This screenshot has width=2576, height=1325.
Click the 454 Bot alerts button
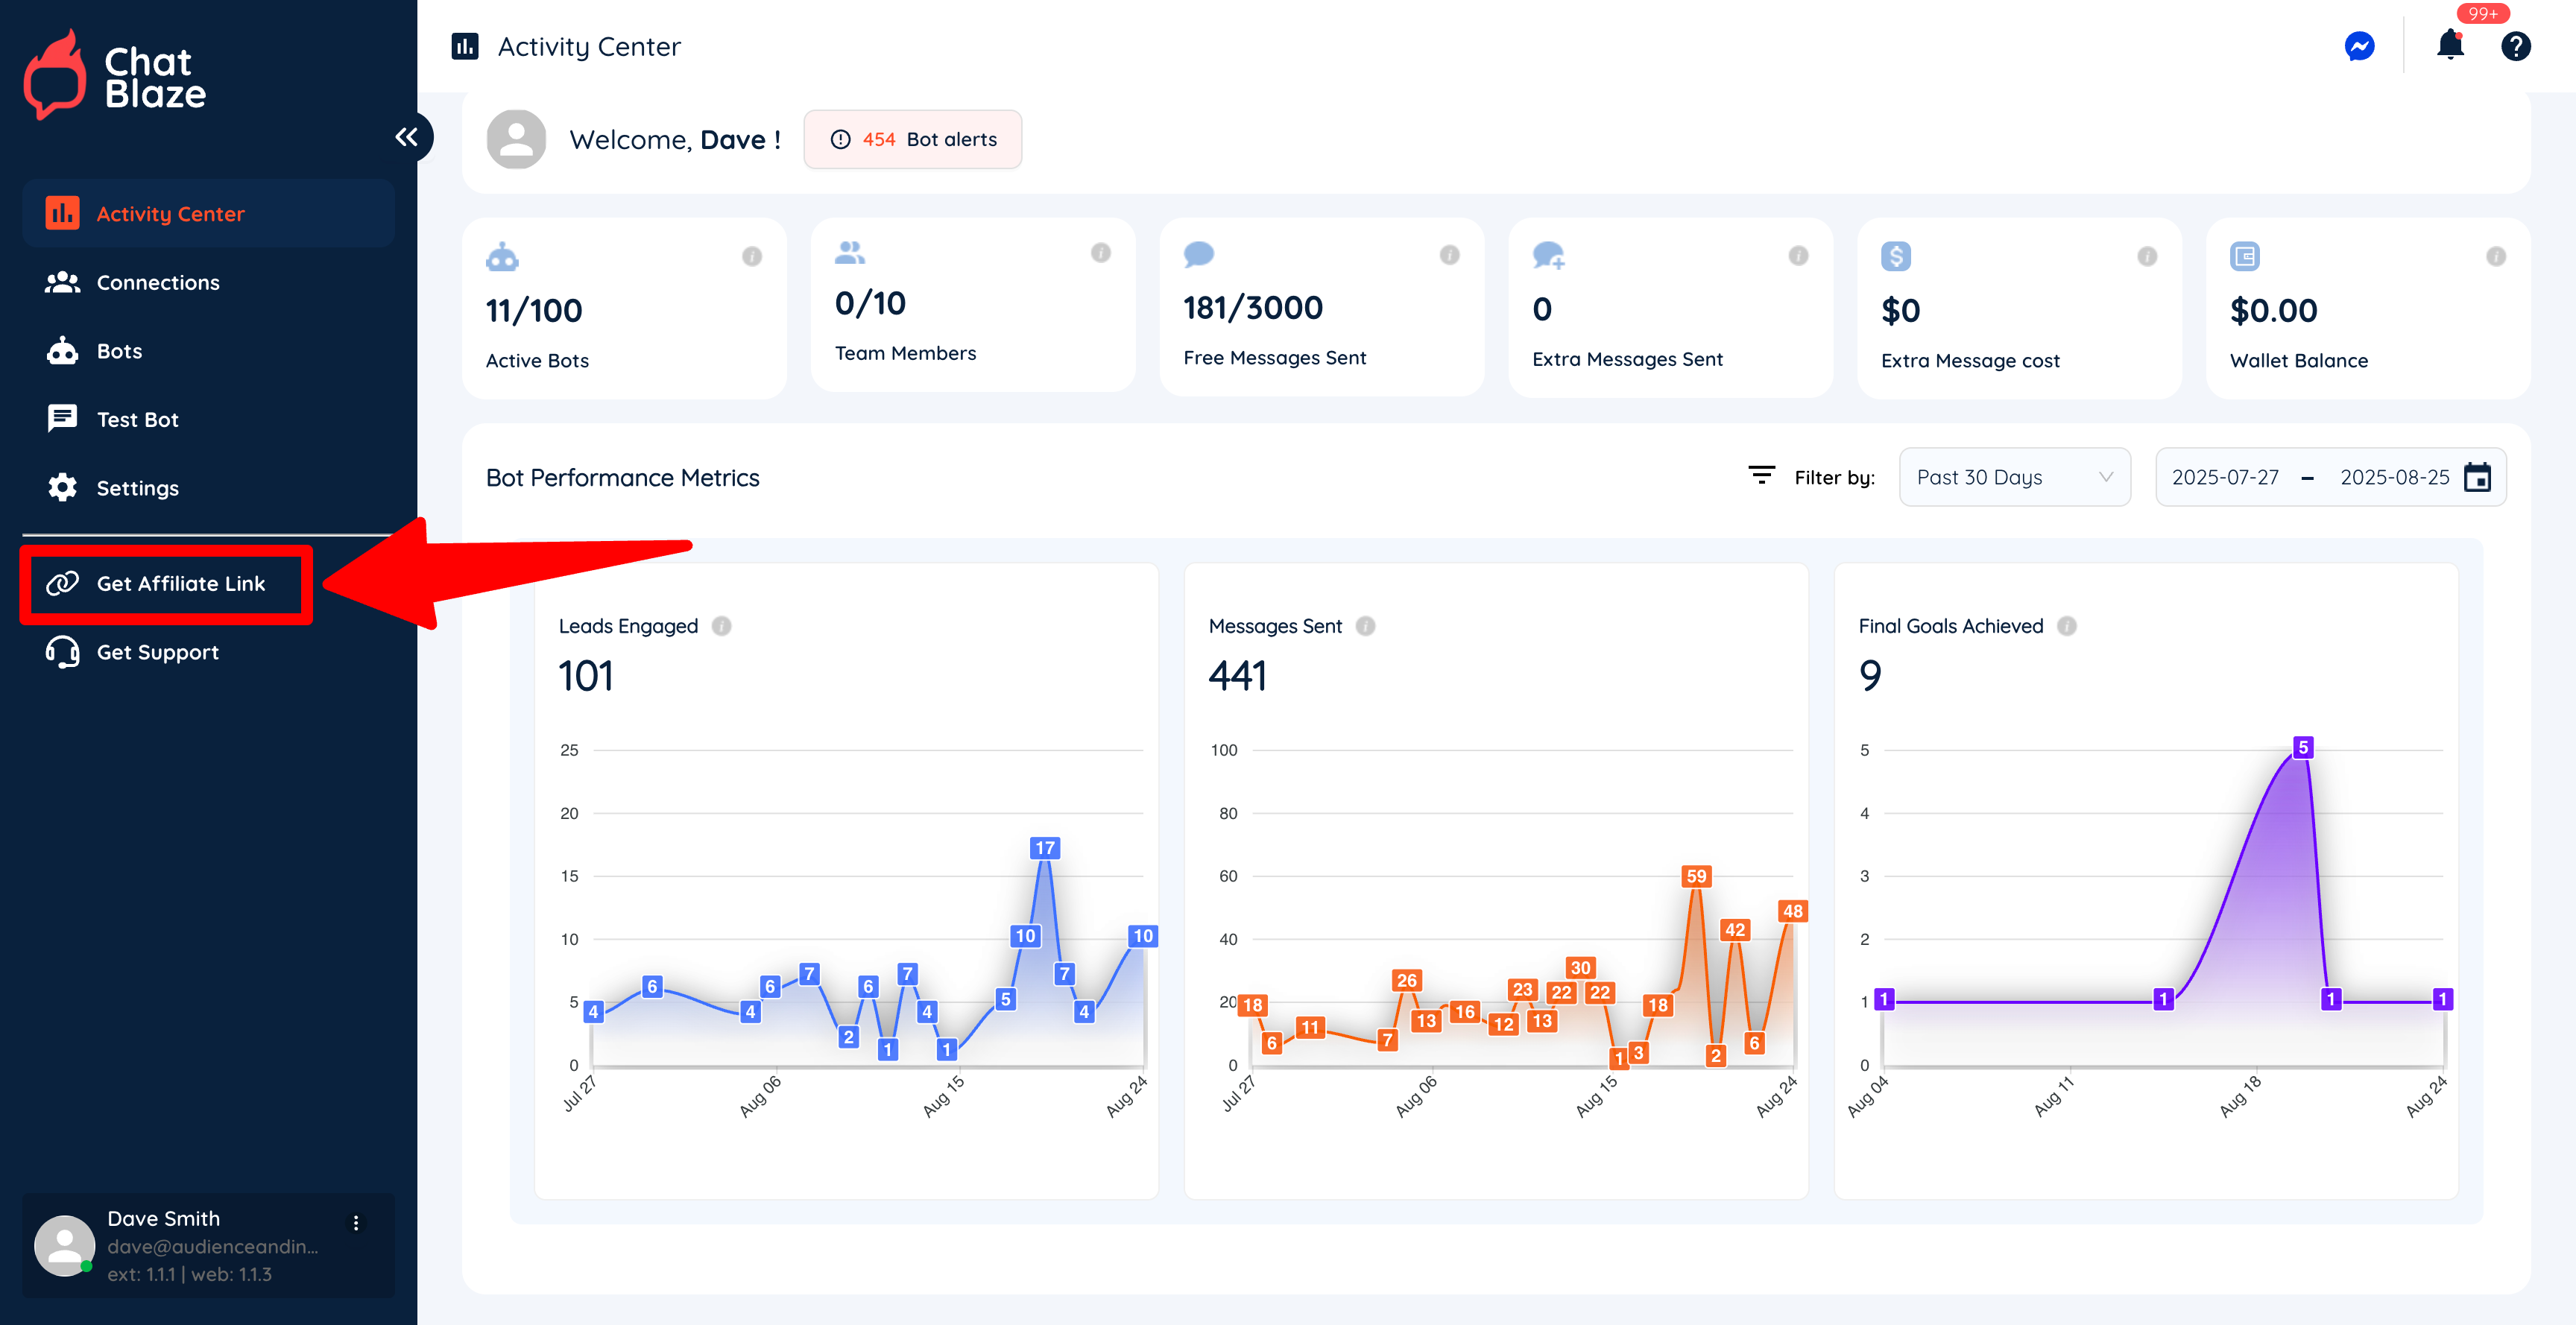[912, 140]
